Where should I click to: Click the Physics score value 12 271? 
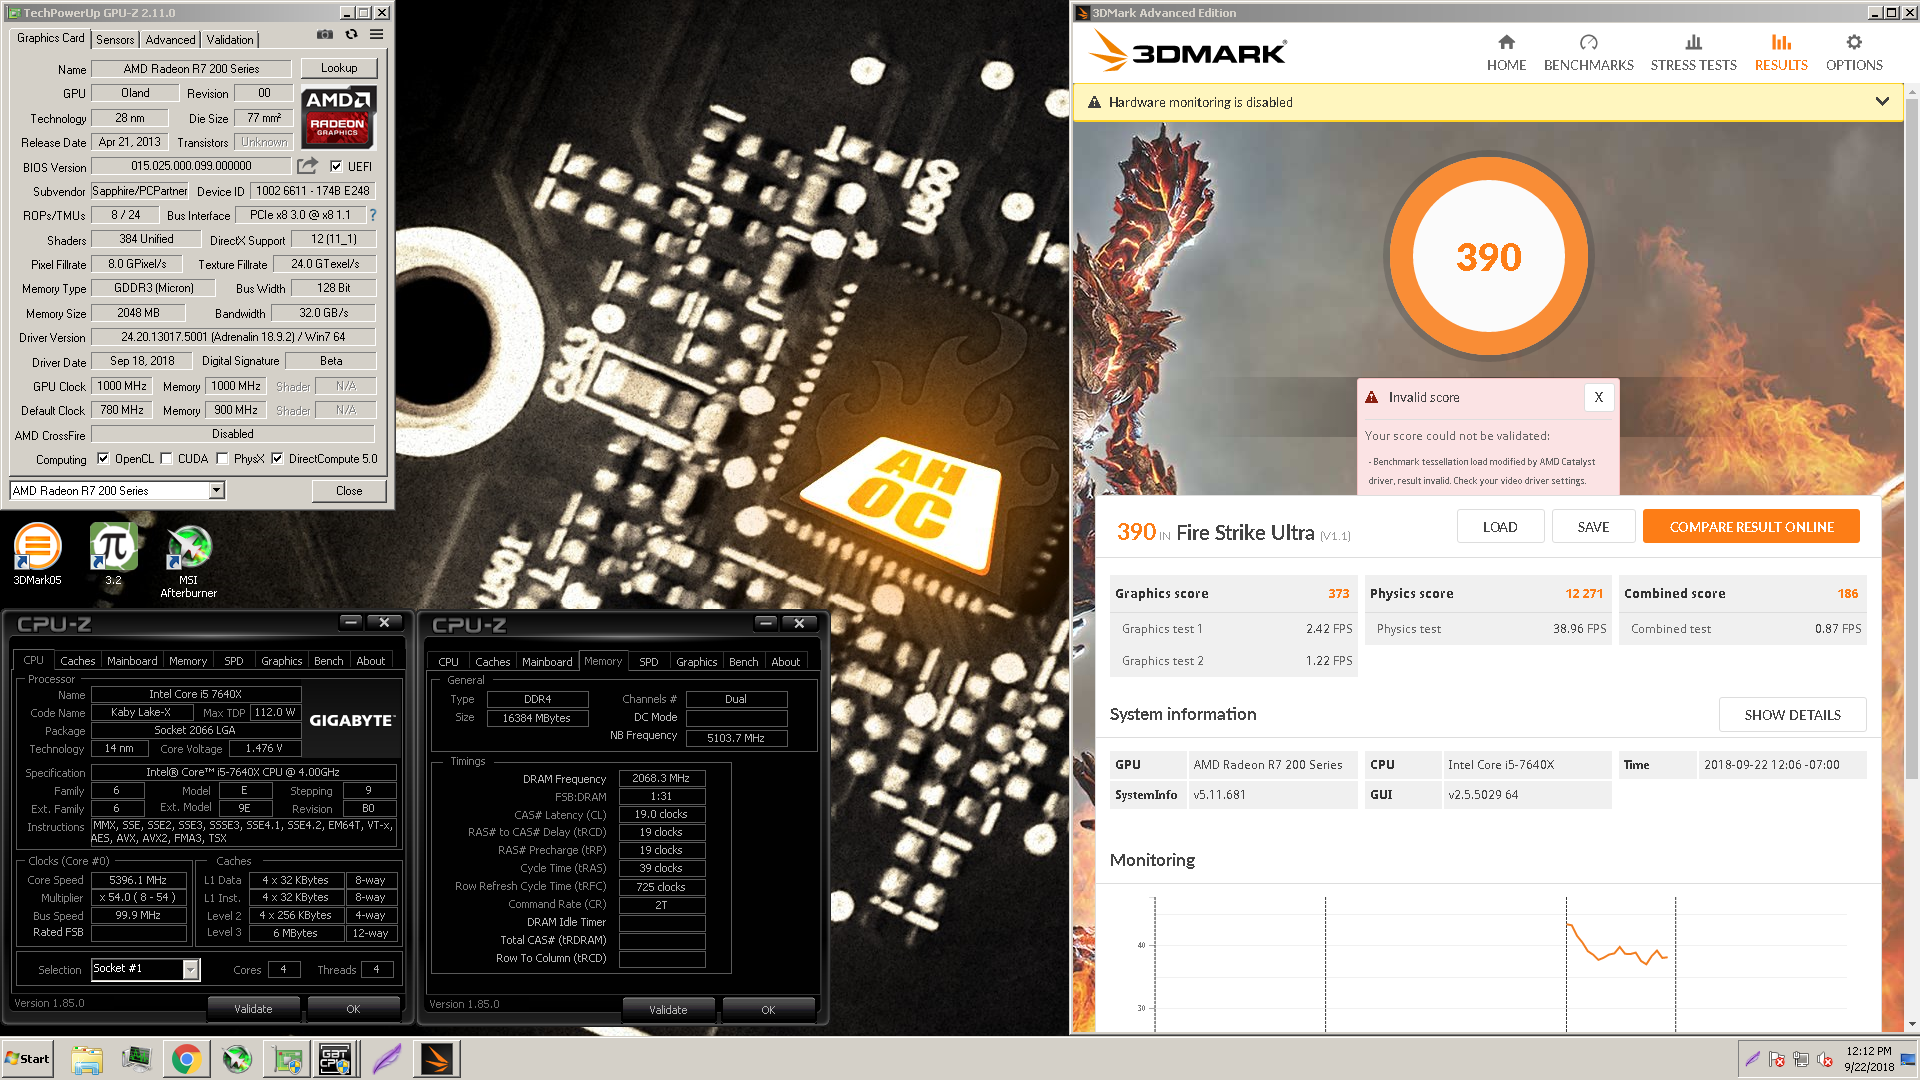point(1584,594)
